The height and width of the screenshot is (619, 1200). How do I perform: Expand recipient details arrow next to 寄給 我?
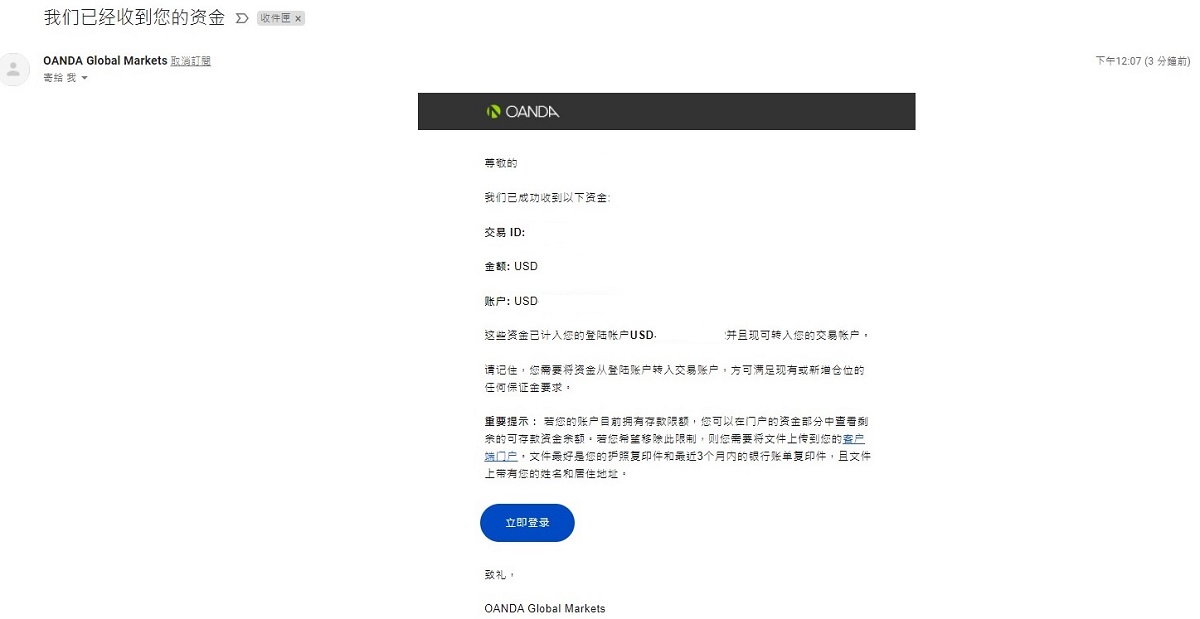click(x=84, y=78)
